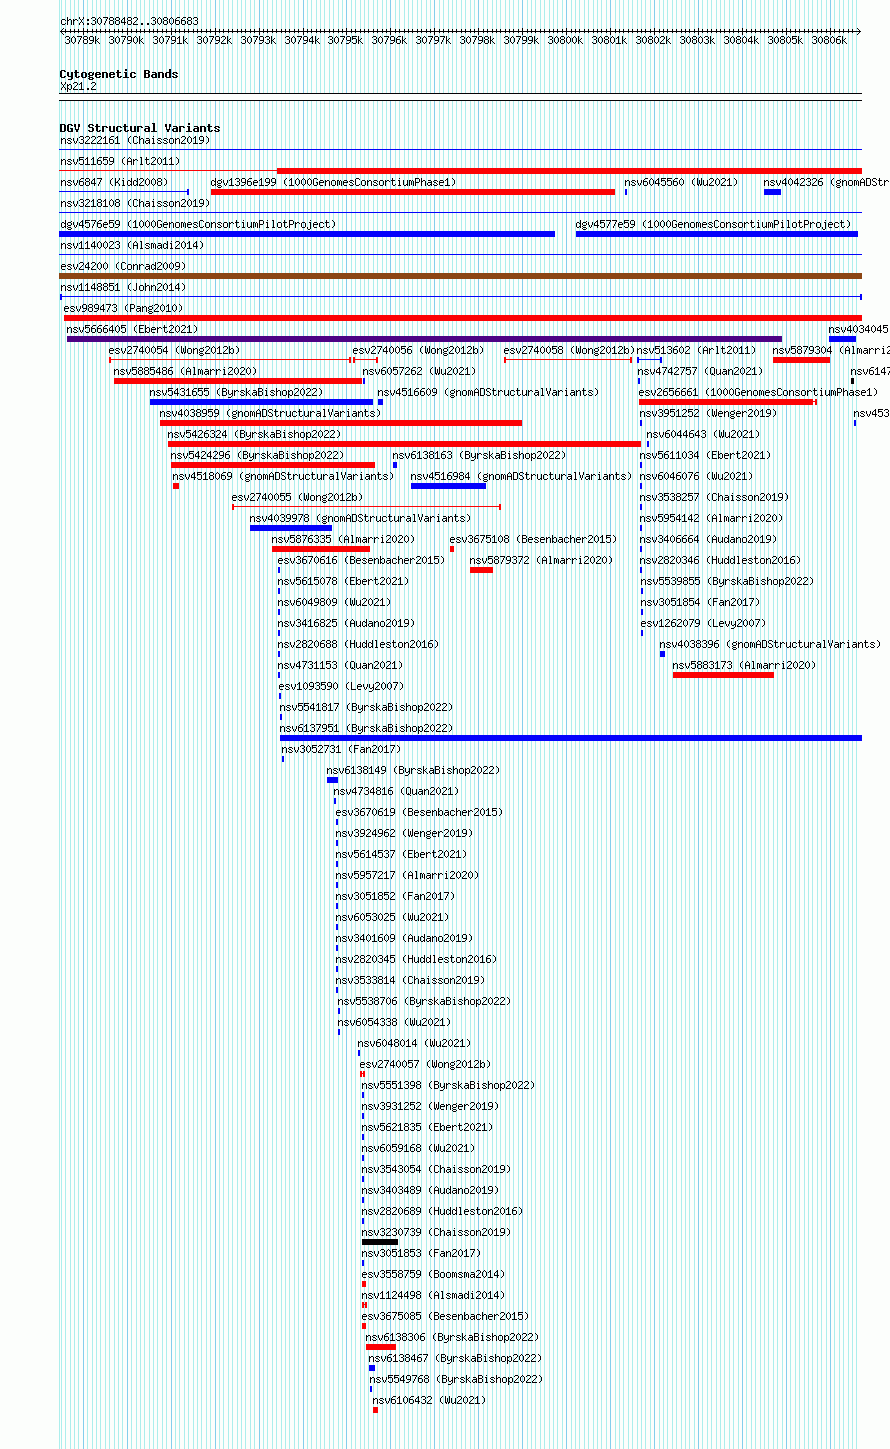Click the blue nsv4034045 variant bar
Screen dimensions: 890x1449
[x=842, y=339]
